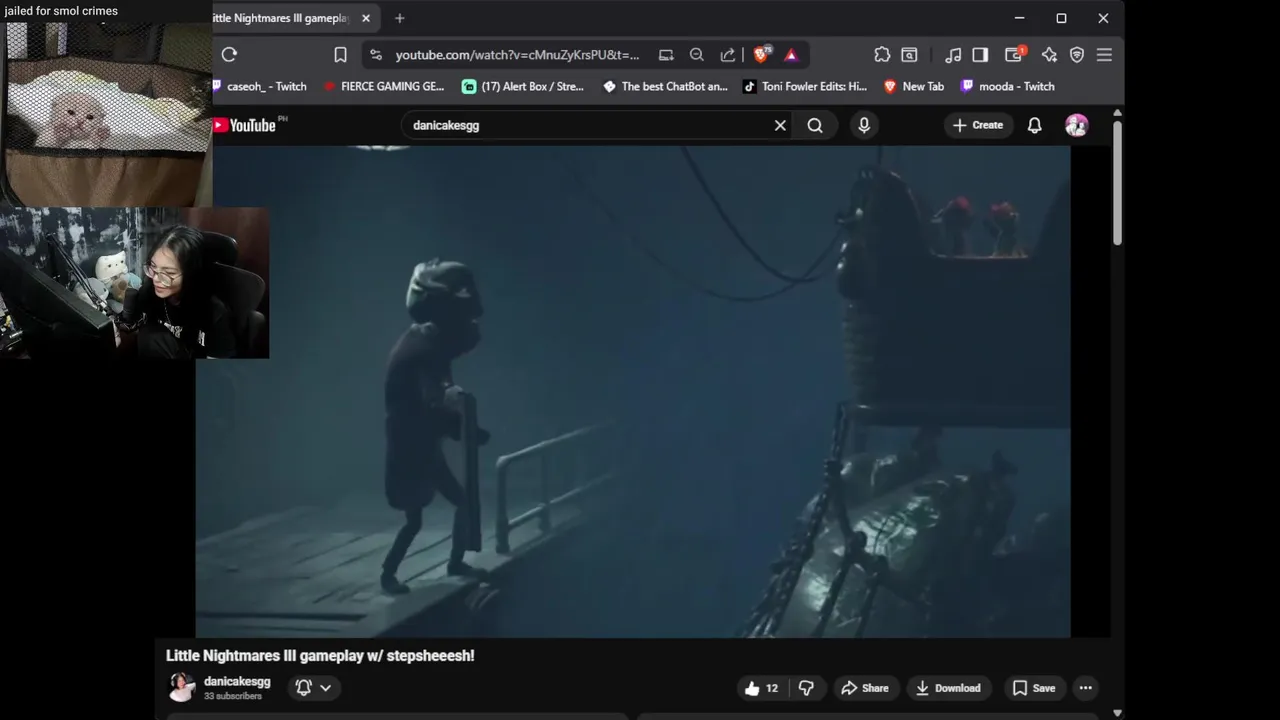
Task: Click the YouTube Create button
Action: [x=978, y=125]
